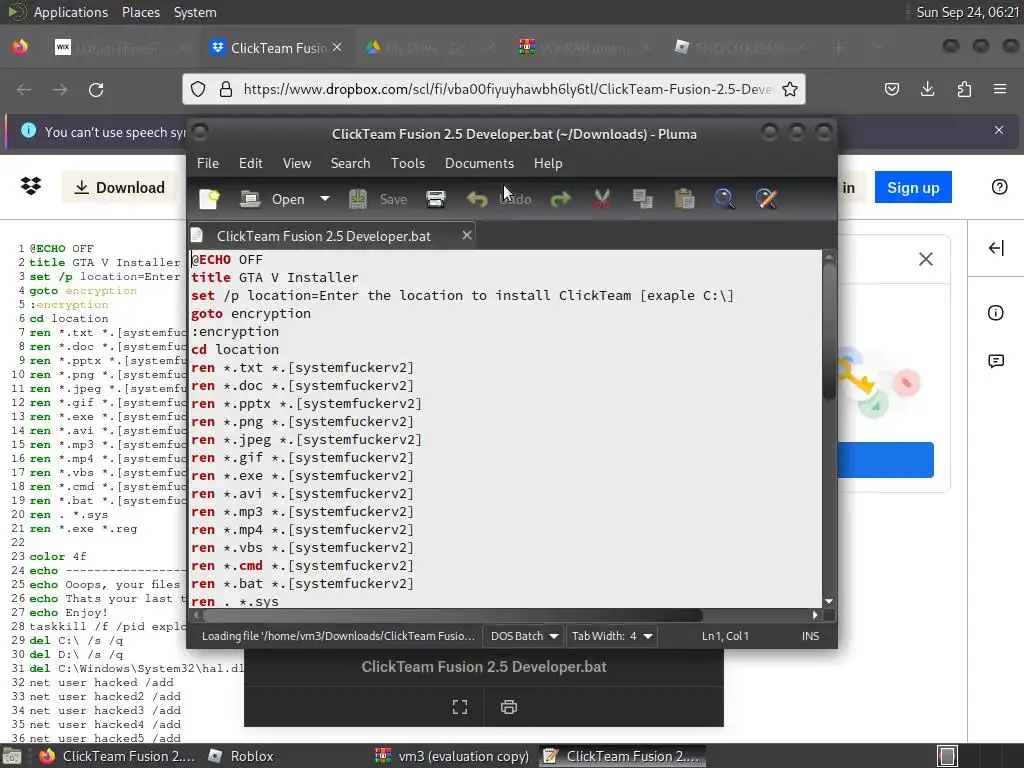Click the Roblox taskbar entry
Screen dimensions: 1024x768
coord(242,756)
